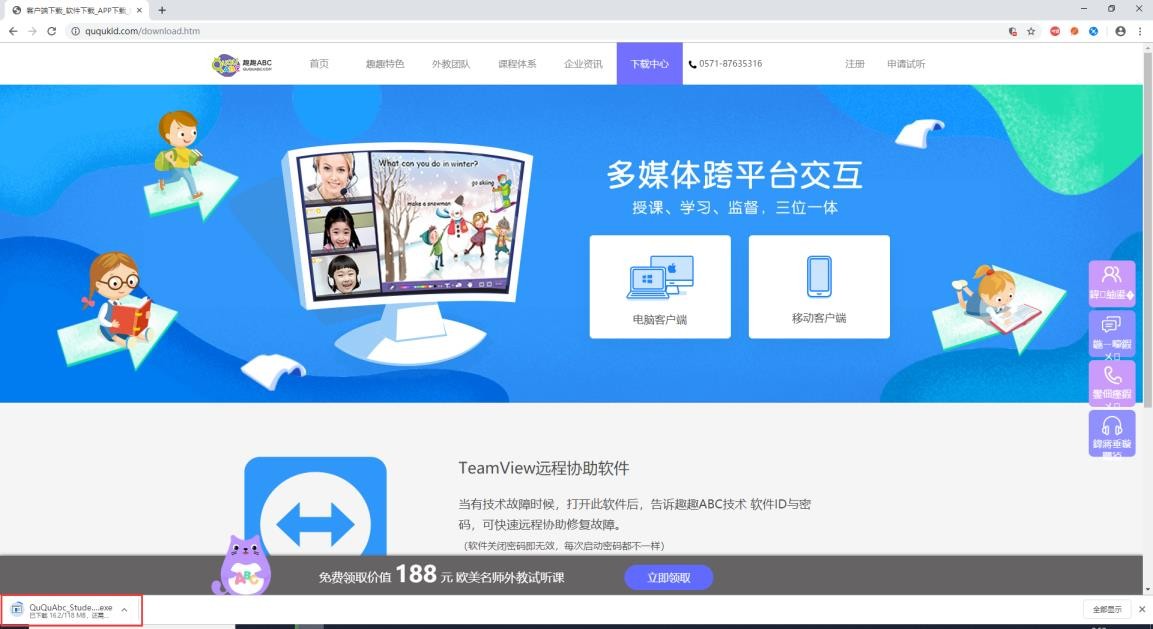Go to 课程体系 in the navigation bar

517,64
